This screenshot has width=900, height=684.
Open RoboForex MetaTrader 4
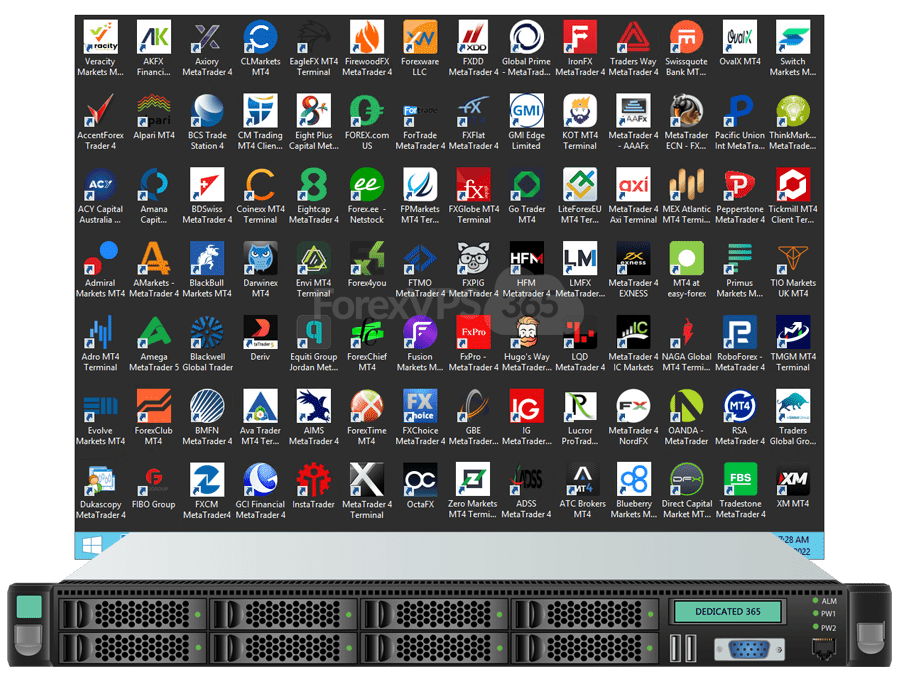[740, 336]
